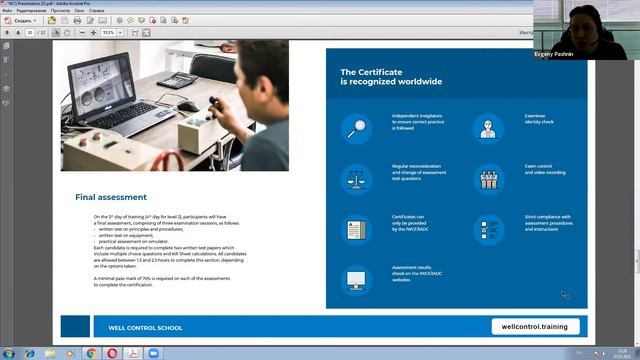Go to previous page arrow
Screen dimensions: 640x360
(7, 32)
